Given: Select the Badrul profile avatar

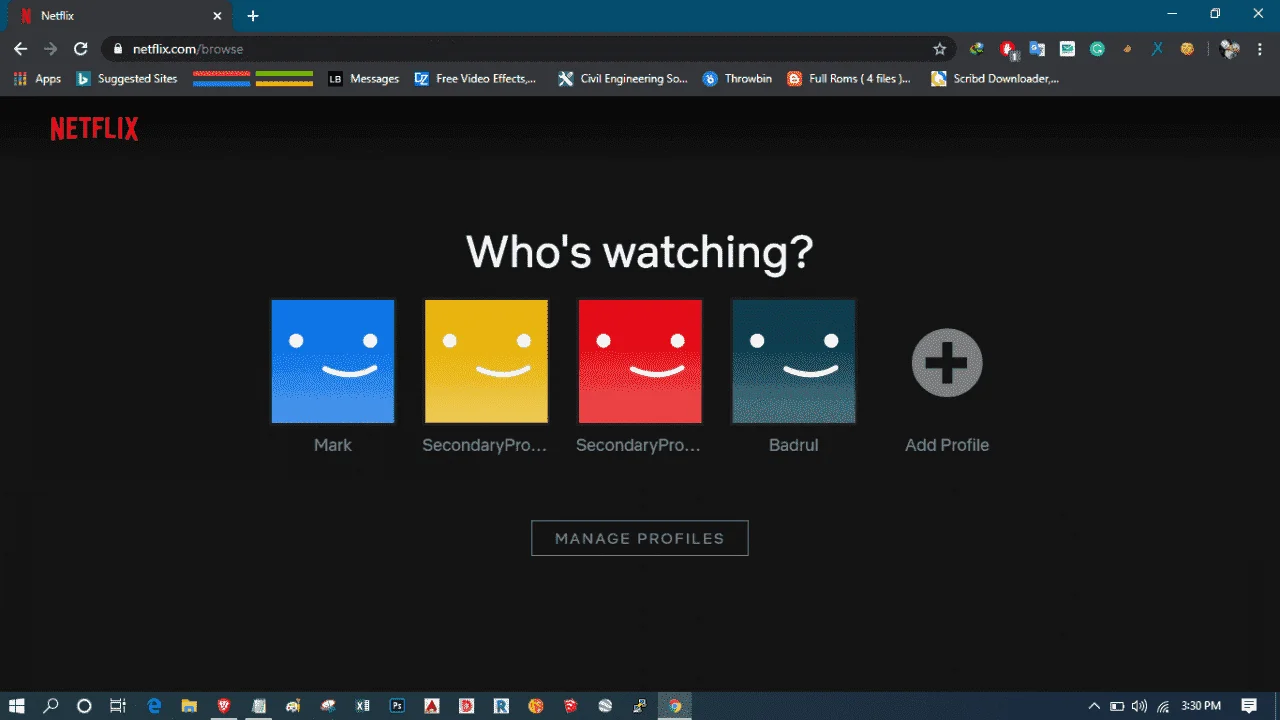Looking at the screenshot, I should click(794, 361).
